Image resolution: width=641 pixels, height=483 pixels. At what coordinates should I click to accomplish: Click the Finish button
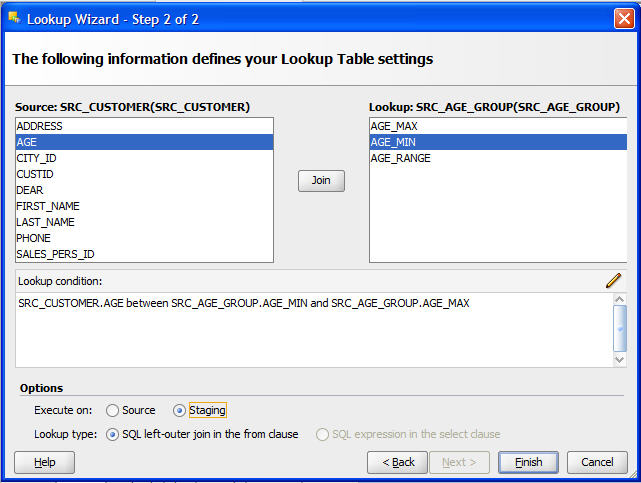528,463
